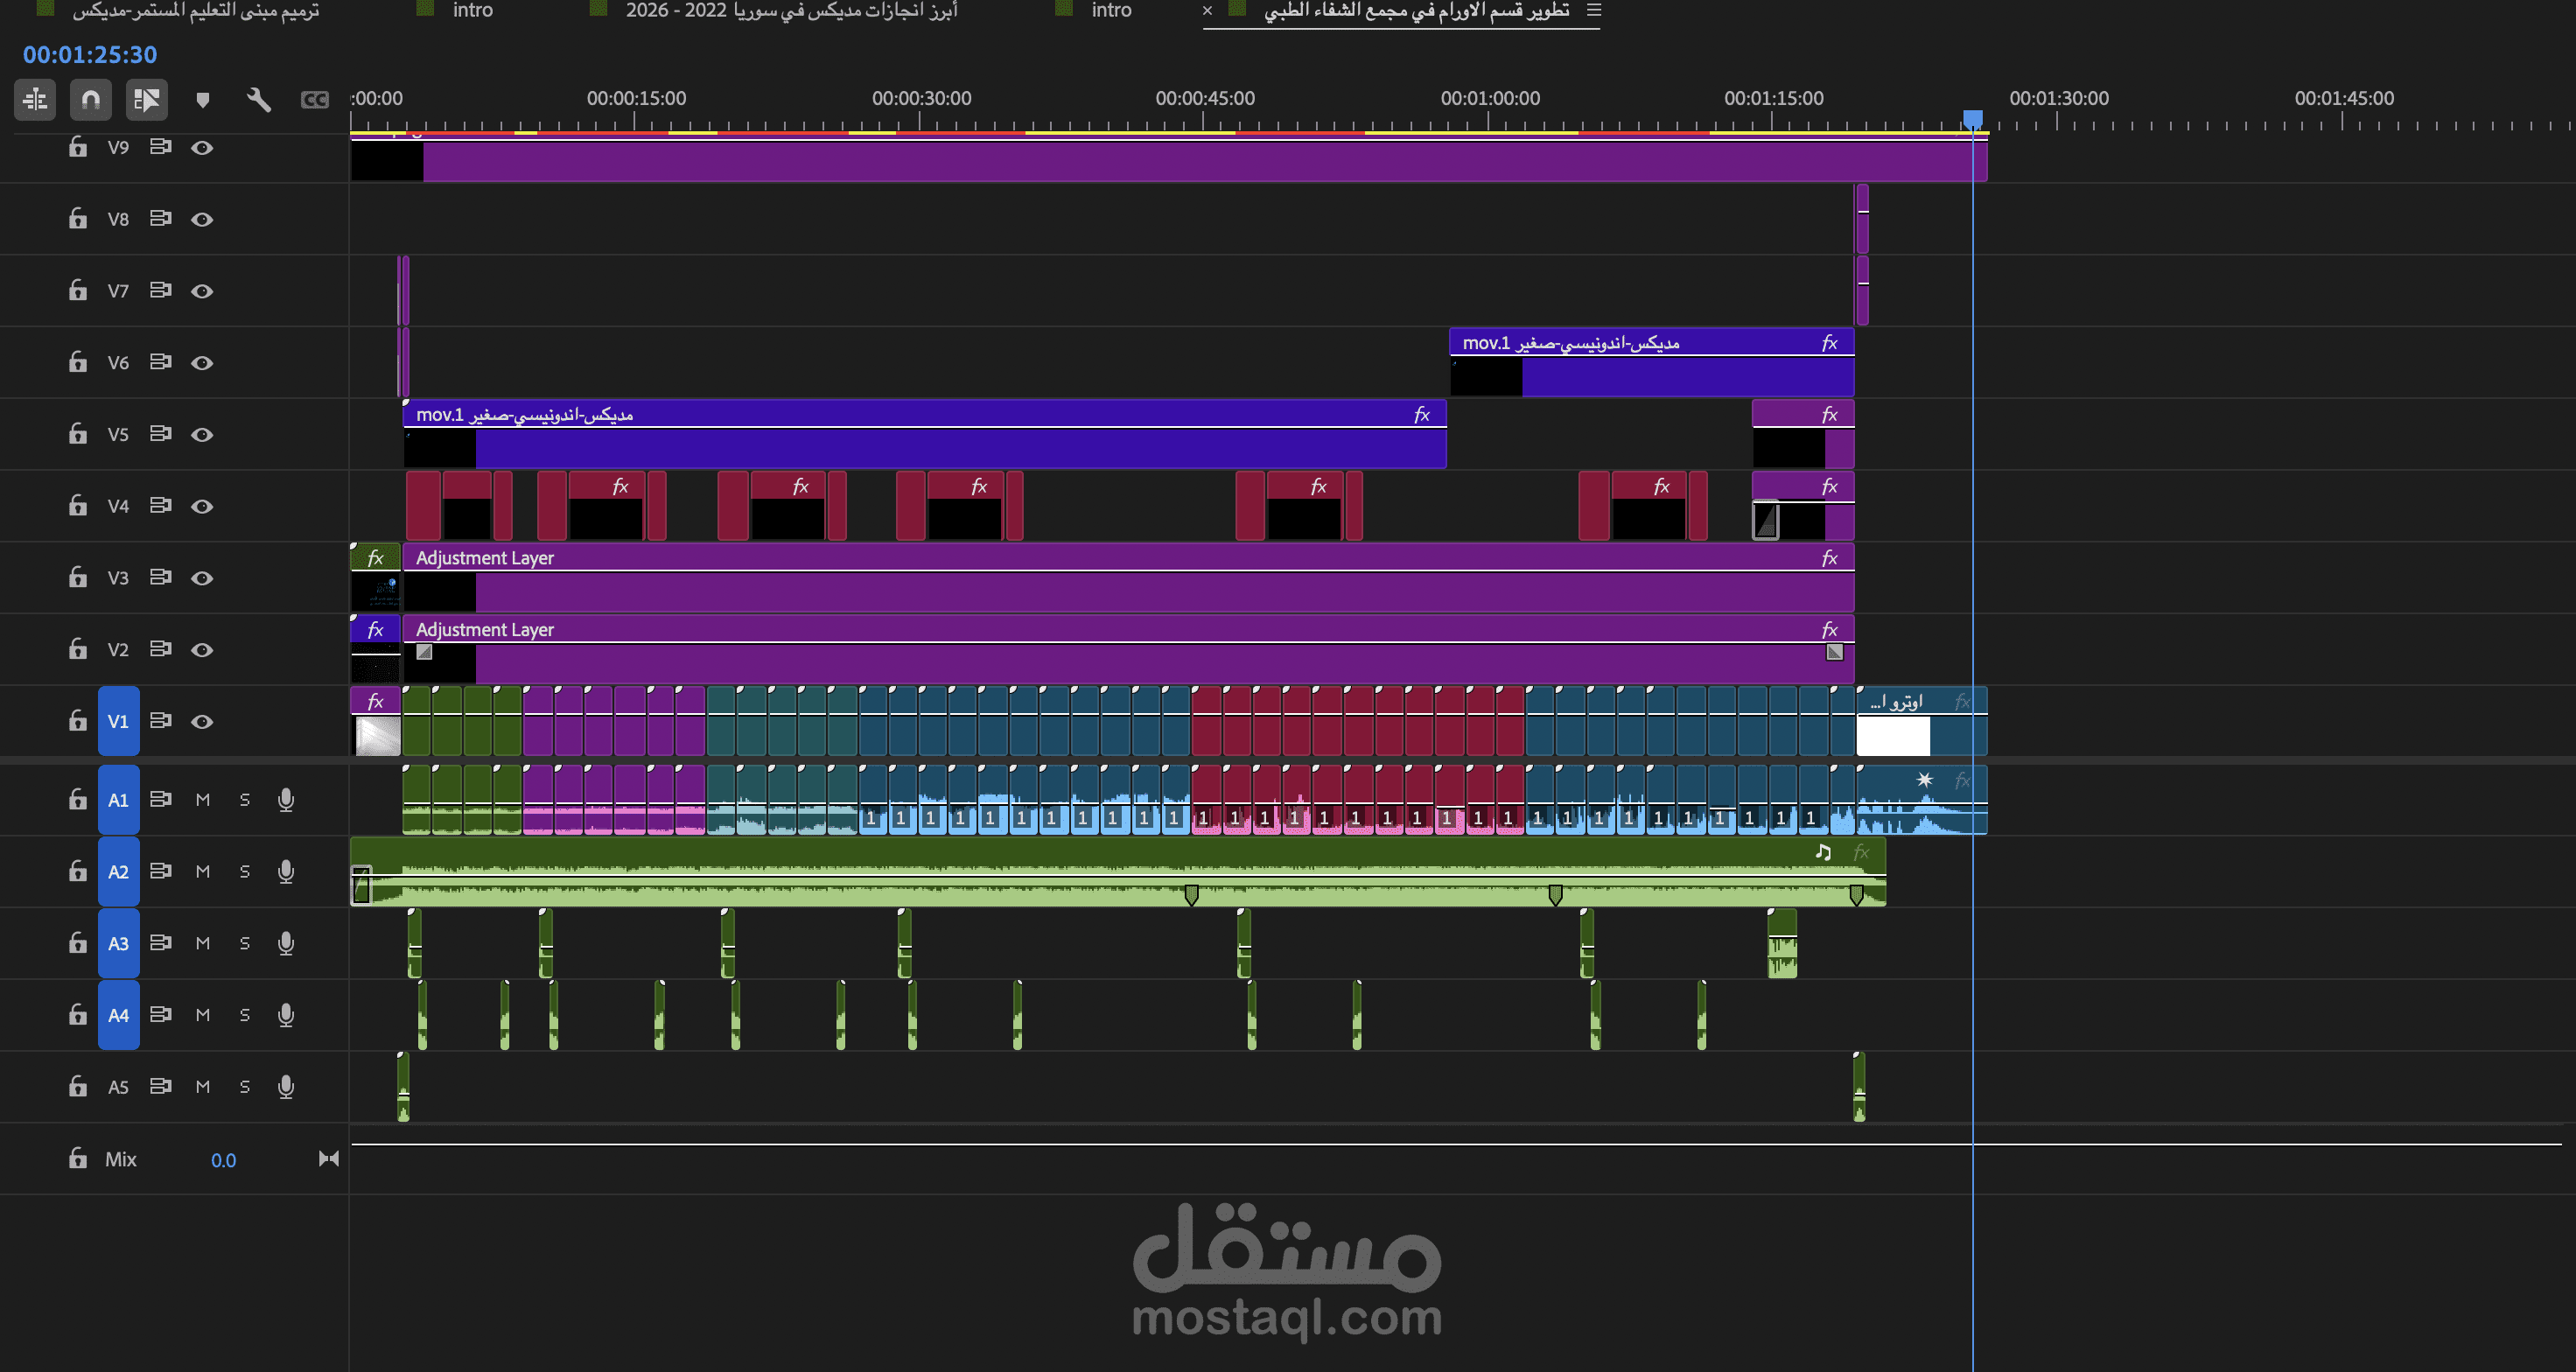Hide track V5 output eye
This screenshot has height=1372, width=2576.
tap(202, 435)
